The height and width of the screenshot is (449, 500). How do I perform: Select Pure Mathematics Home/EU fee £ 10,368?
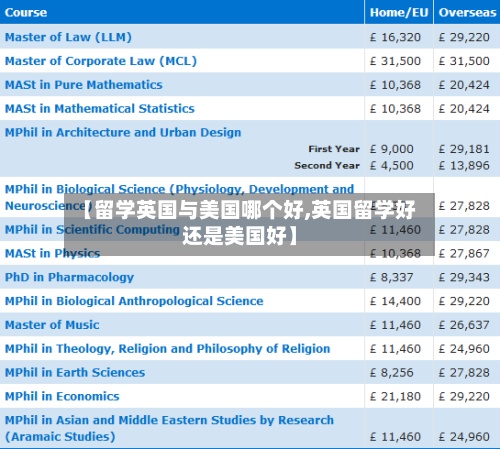[x=395, y=85]
